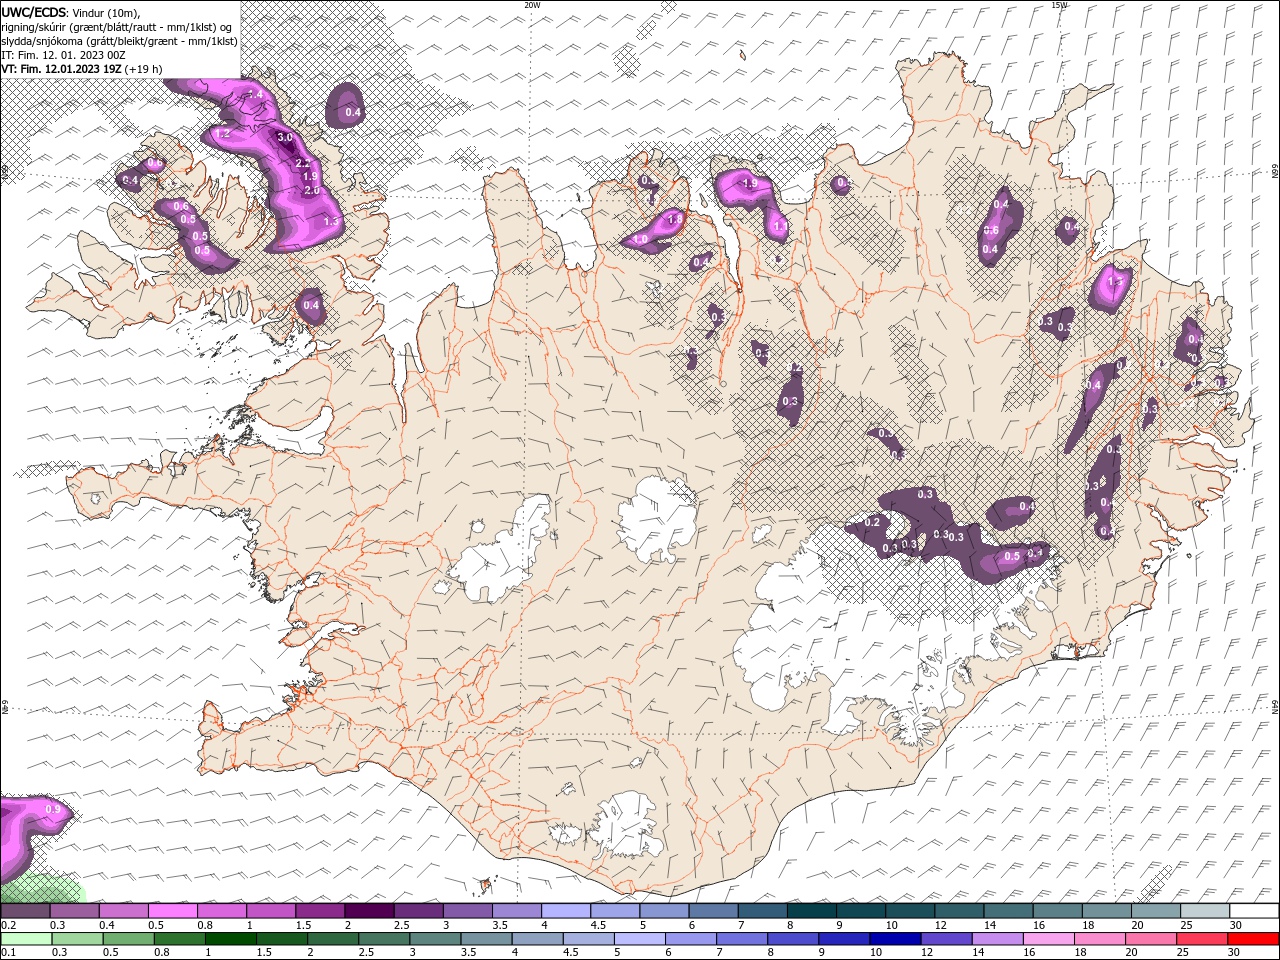Viewport: 1280px width, 960px height.
Task: Click the '14' label under the snow legend
Action: tap(990, 925)
